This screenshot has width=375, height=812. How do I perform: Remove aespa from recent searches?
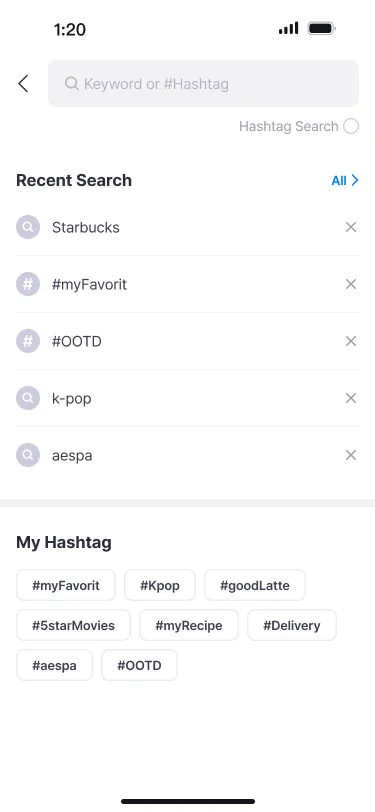coord(351,455)
